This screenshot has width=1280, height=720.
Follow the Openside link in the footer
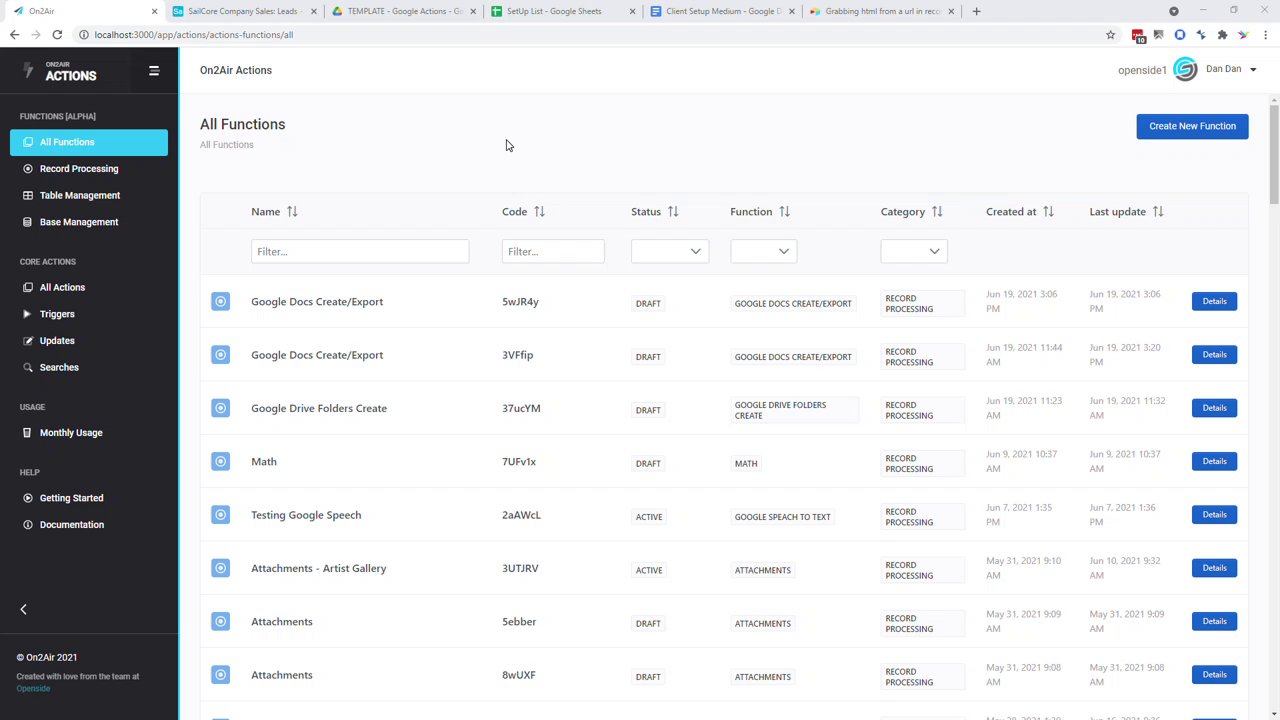click(x=33, y=688)
